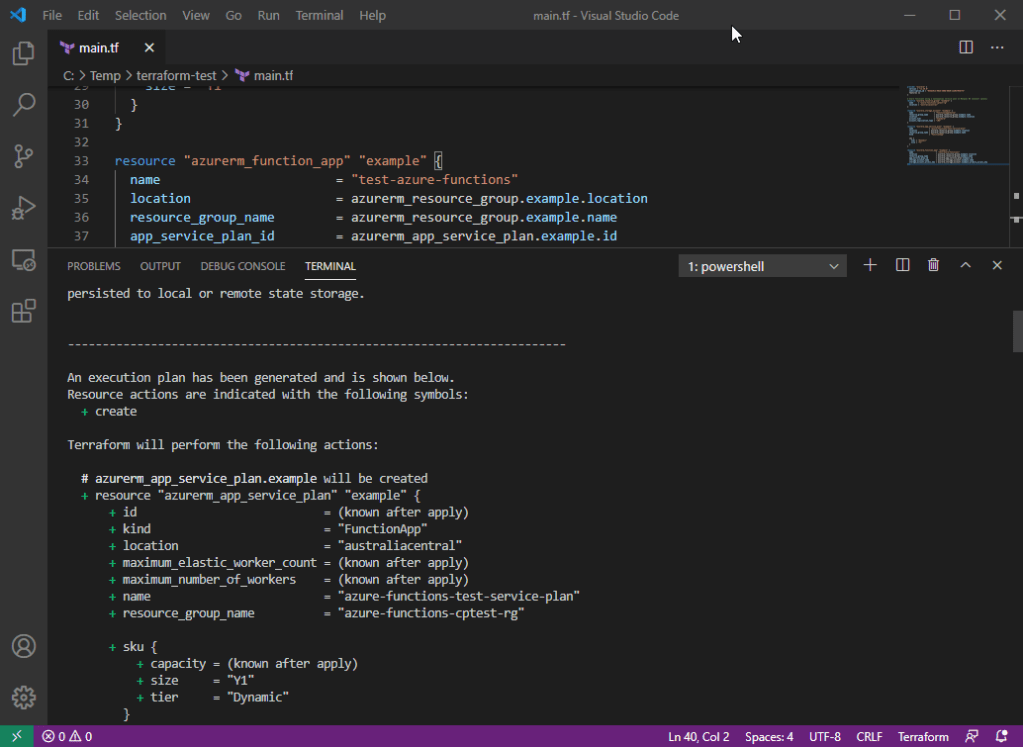
Task: Open the Terminal menu in menu bar
Action: (x=319, y=15)
